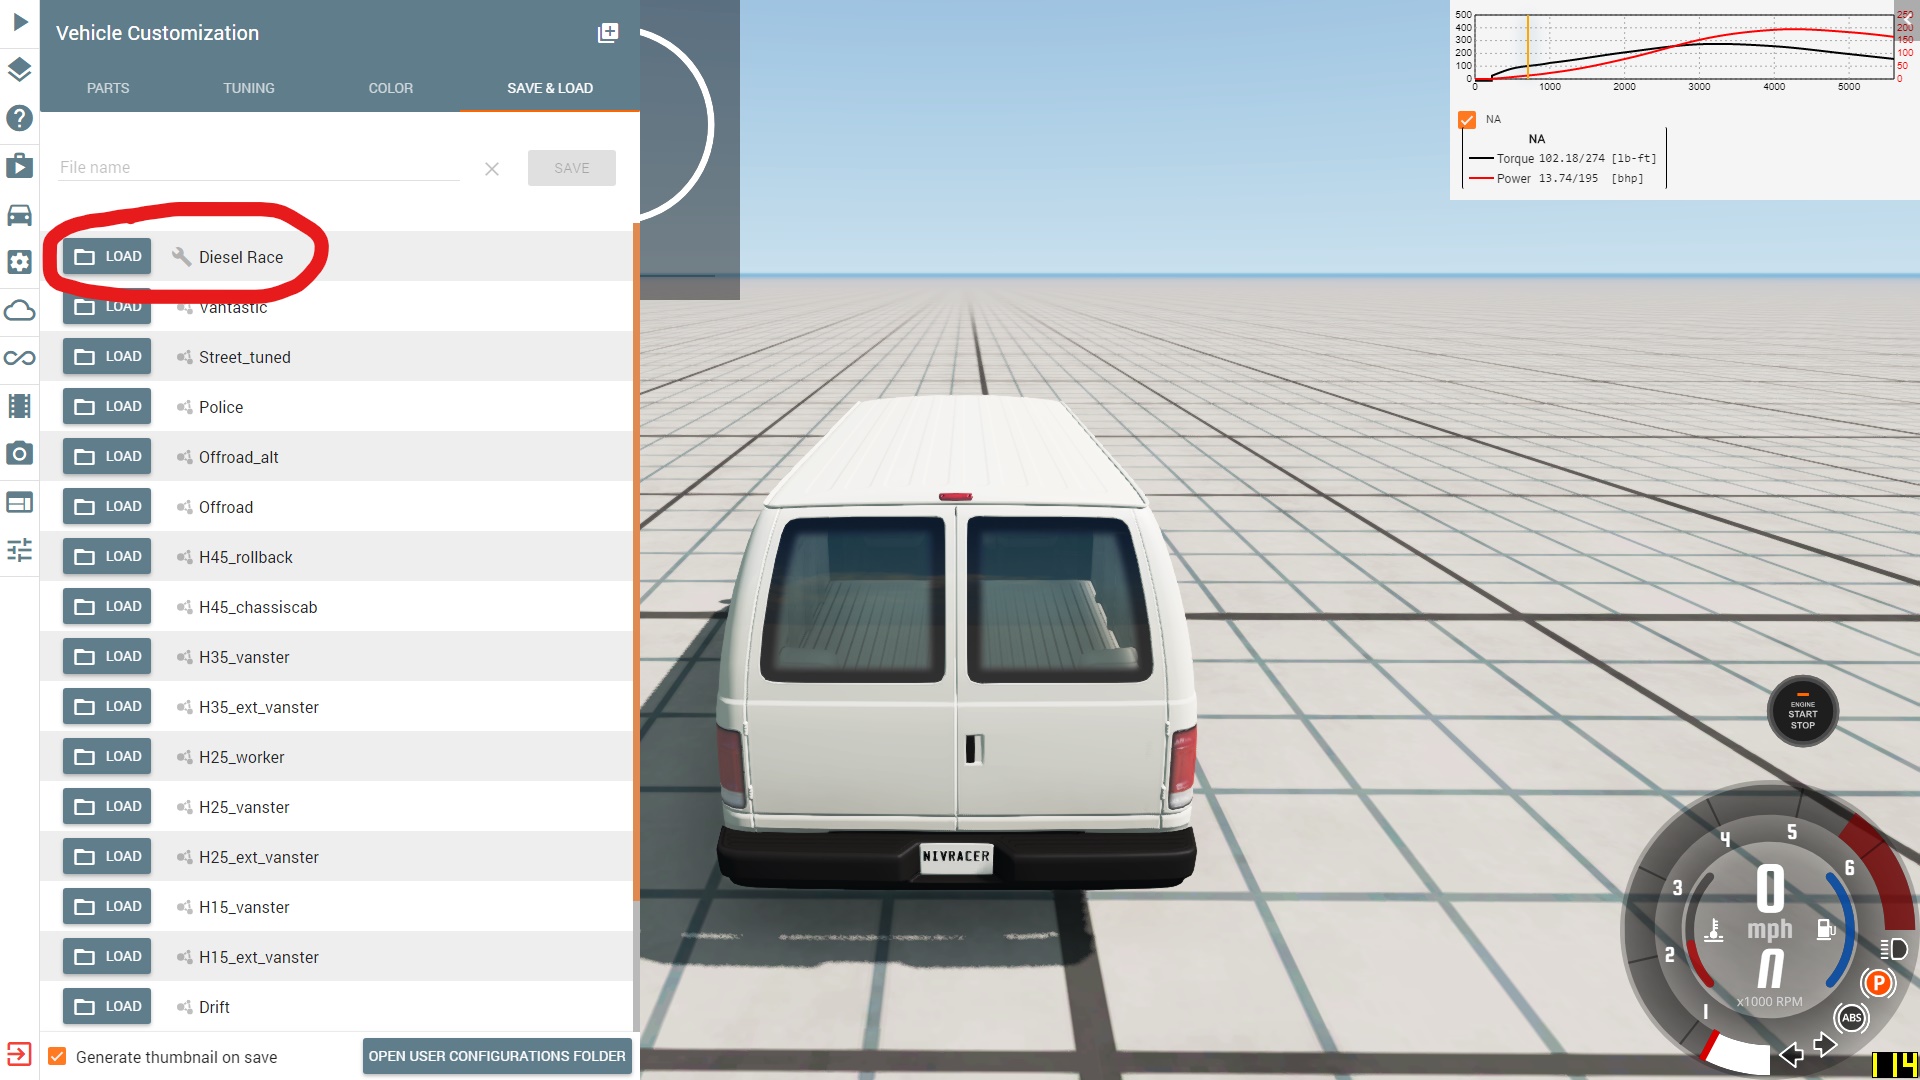Open the replay filmstrip icon
This screenshot has width=1920, height=1080.
(20, 406)
